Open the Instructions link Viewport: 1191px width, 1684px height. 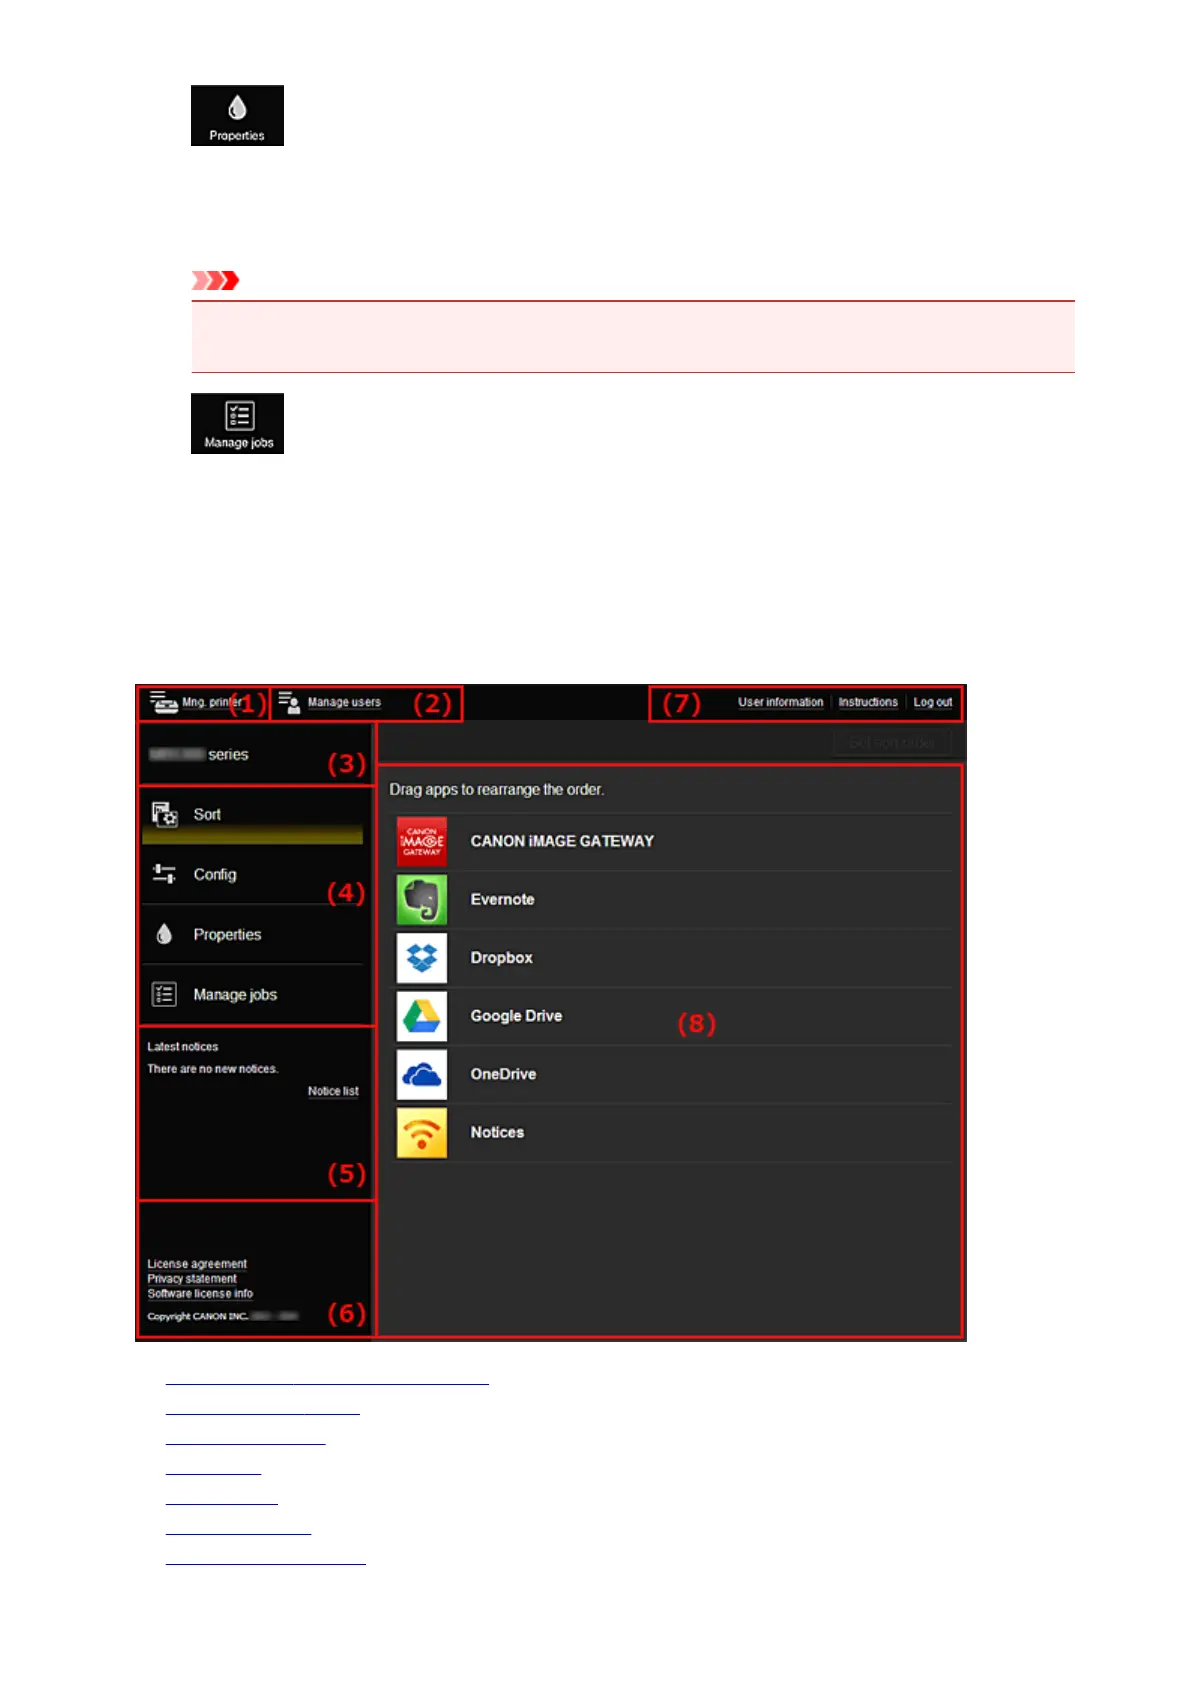coord(868,702)
